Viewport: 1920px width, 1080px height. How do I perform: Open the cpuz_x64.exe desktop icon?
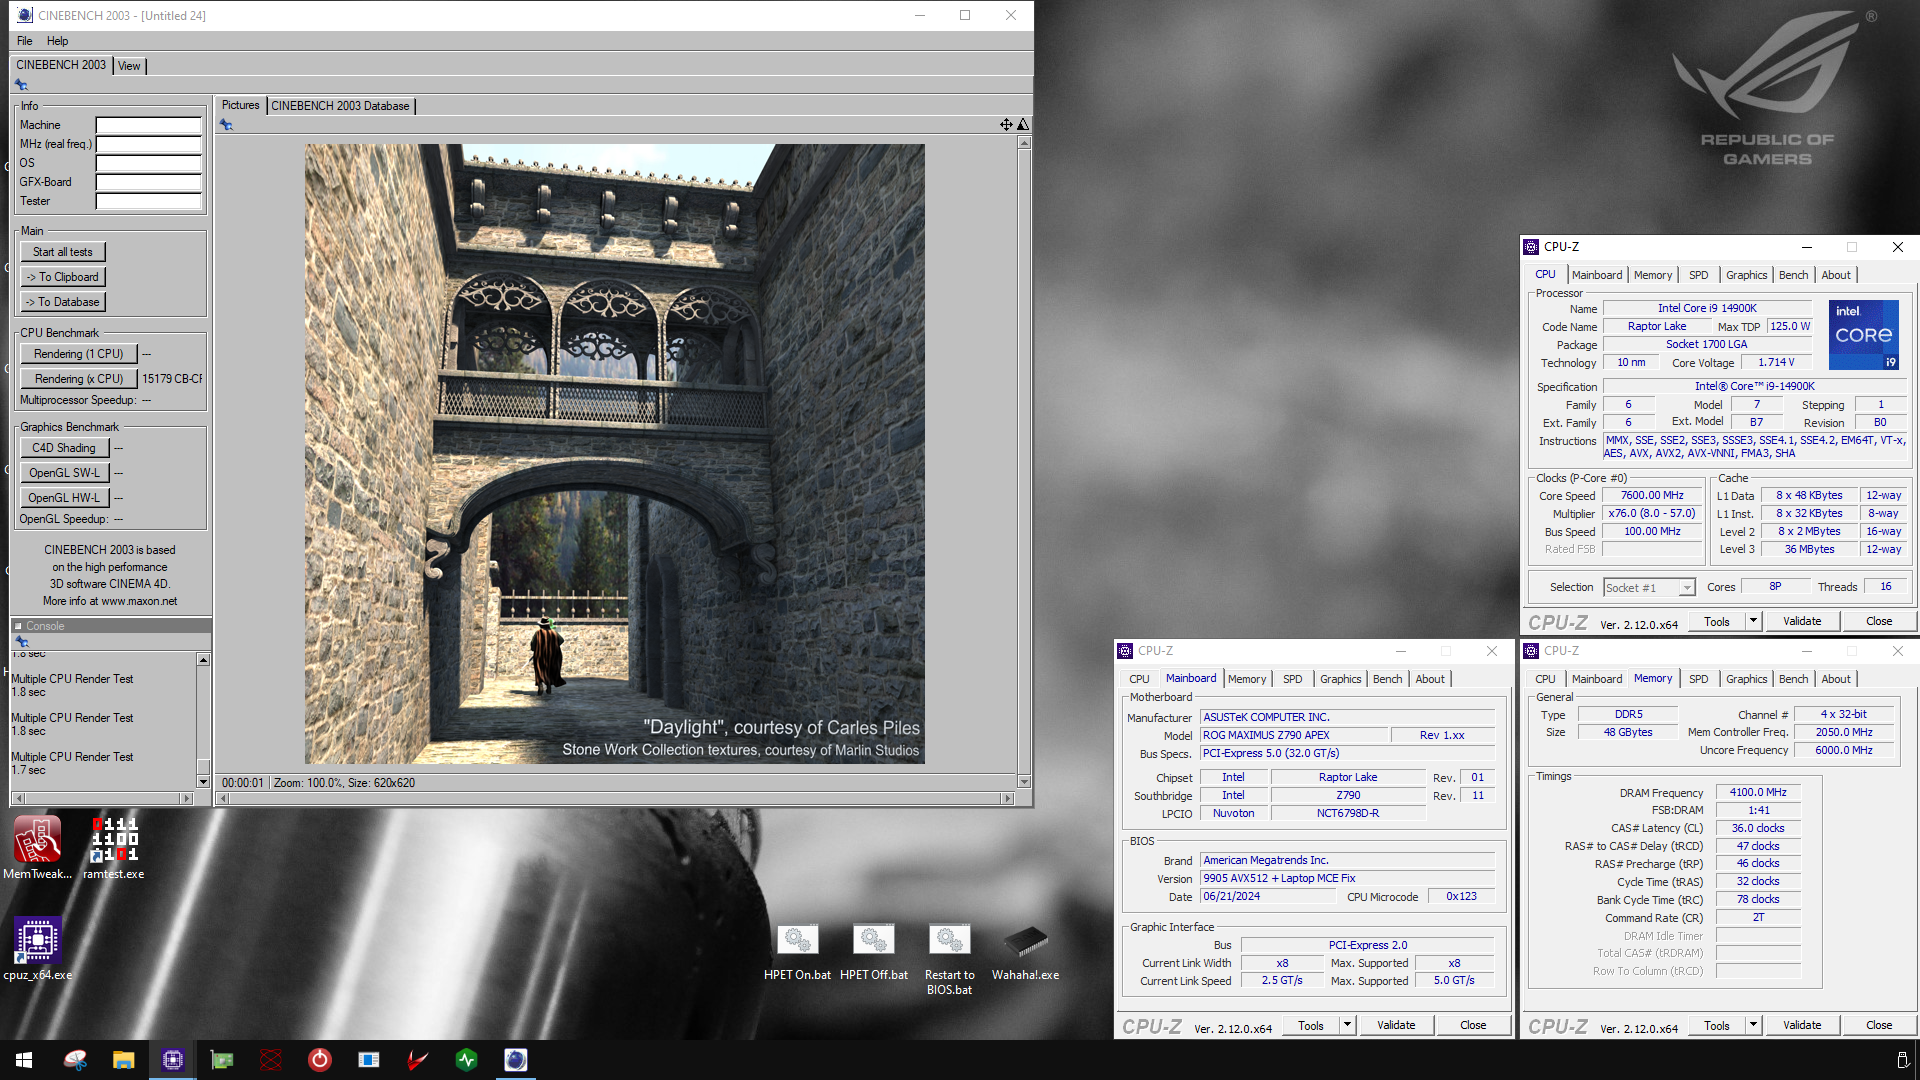click(37, 948)
